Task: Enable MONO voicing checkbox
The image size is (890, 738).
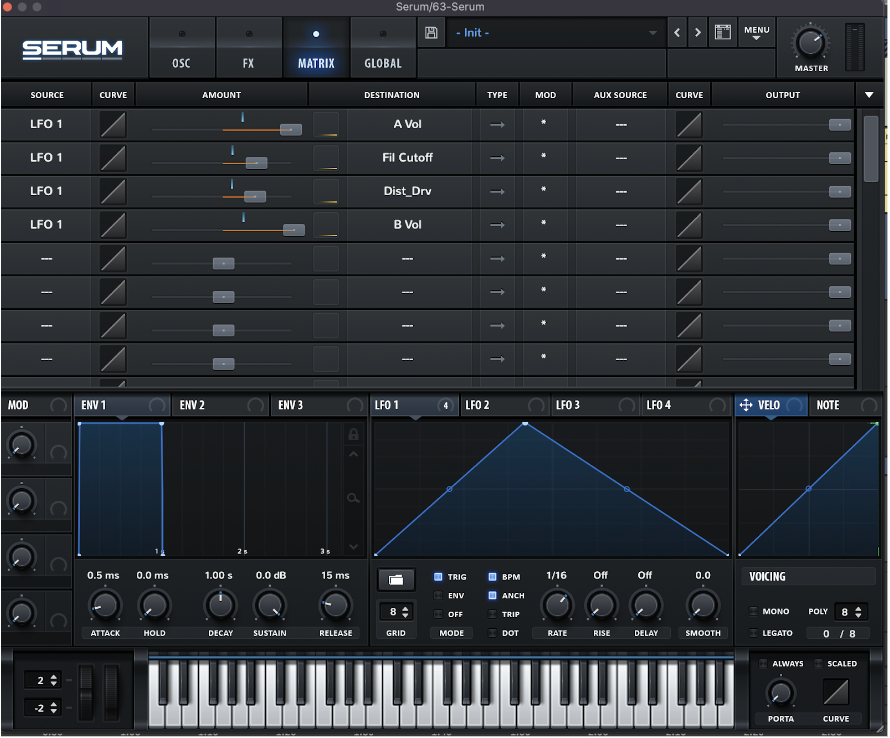Action: [x=754, y=611]
